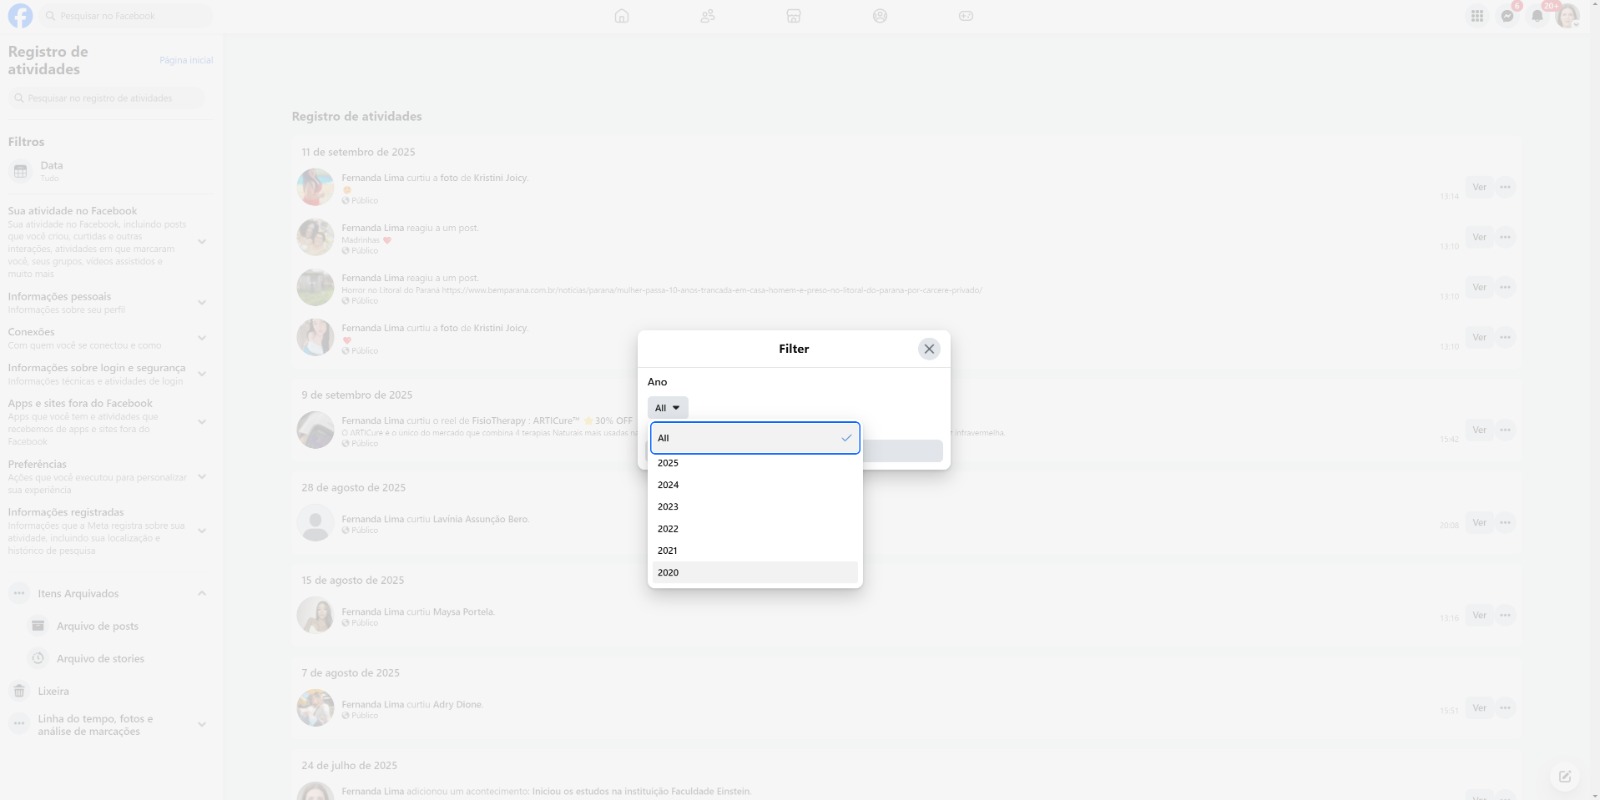Collapse the Ano year dropdown button
The image size is (1600, 800).
coord(668,408)
